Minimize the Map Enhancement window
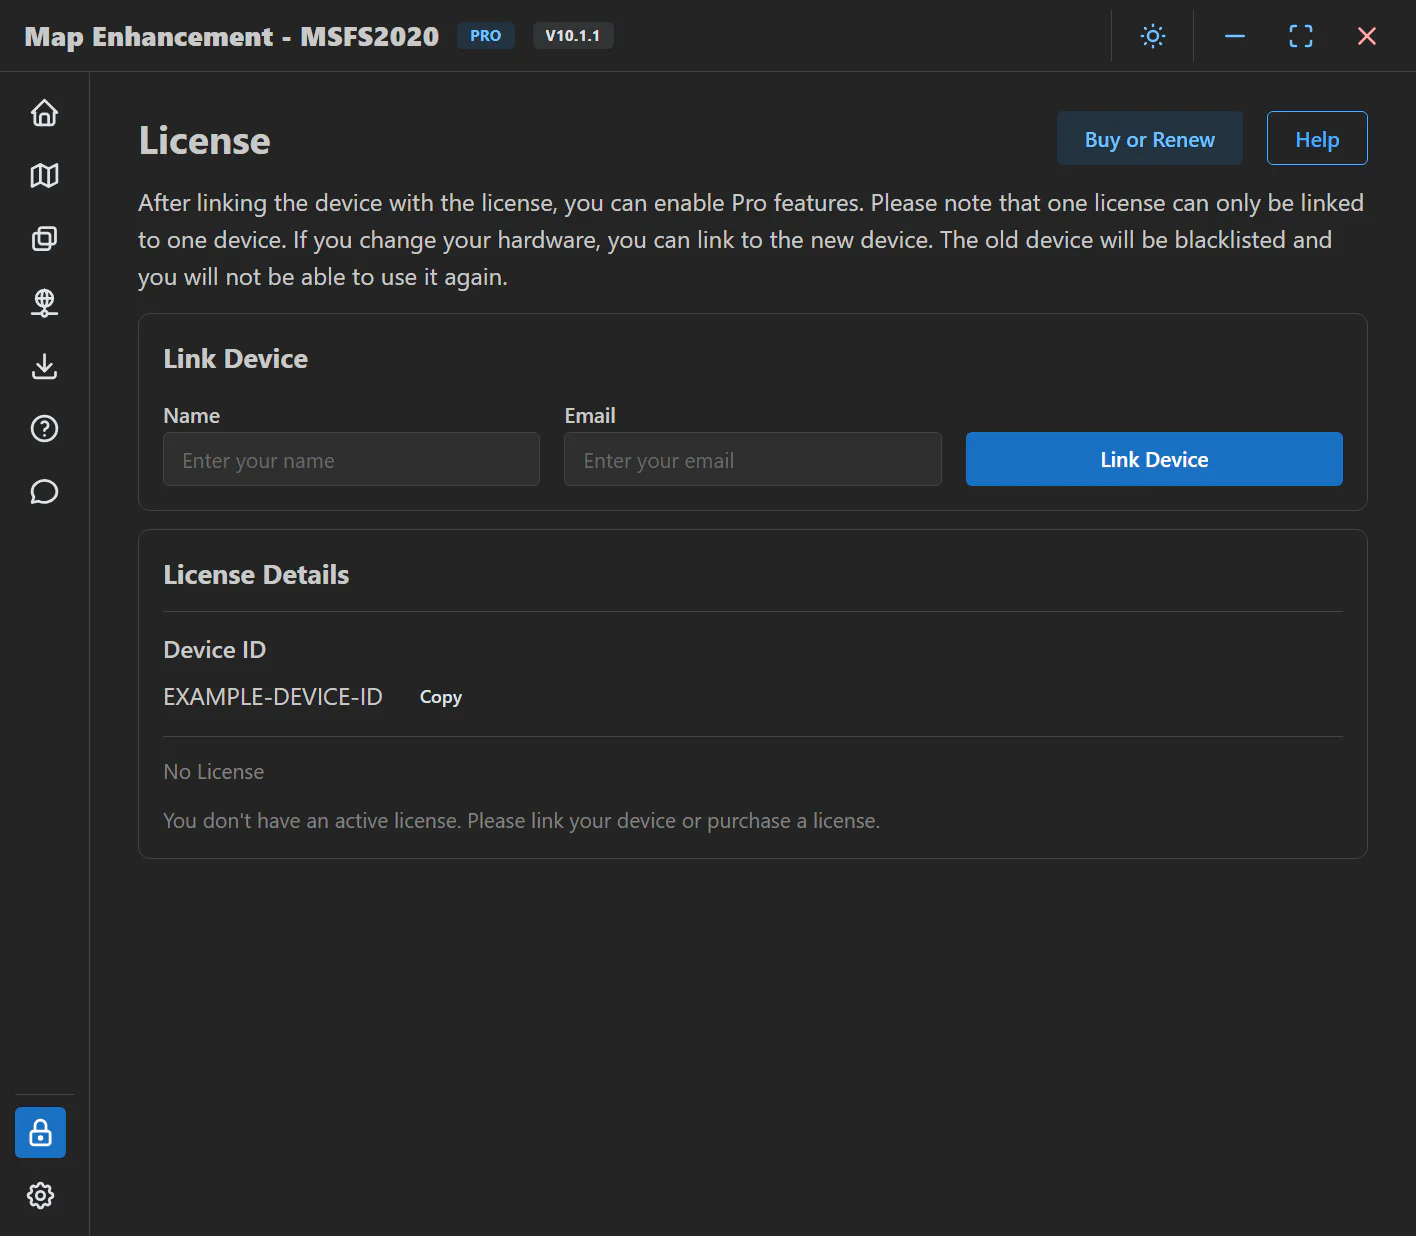Image resolution: width=1416 pixels, height=1236 pixels. pos(1235,36)
